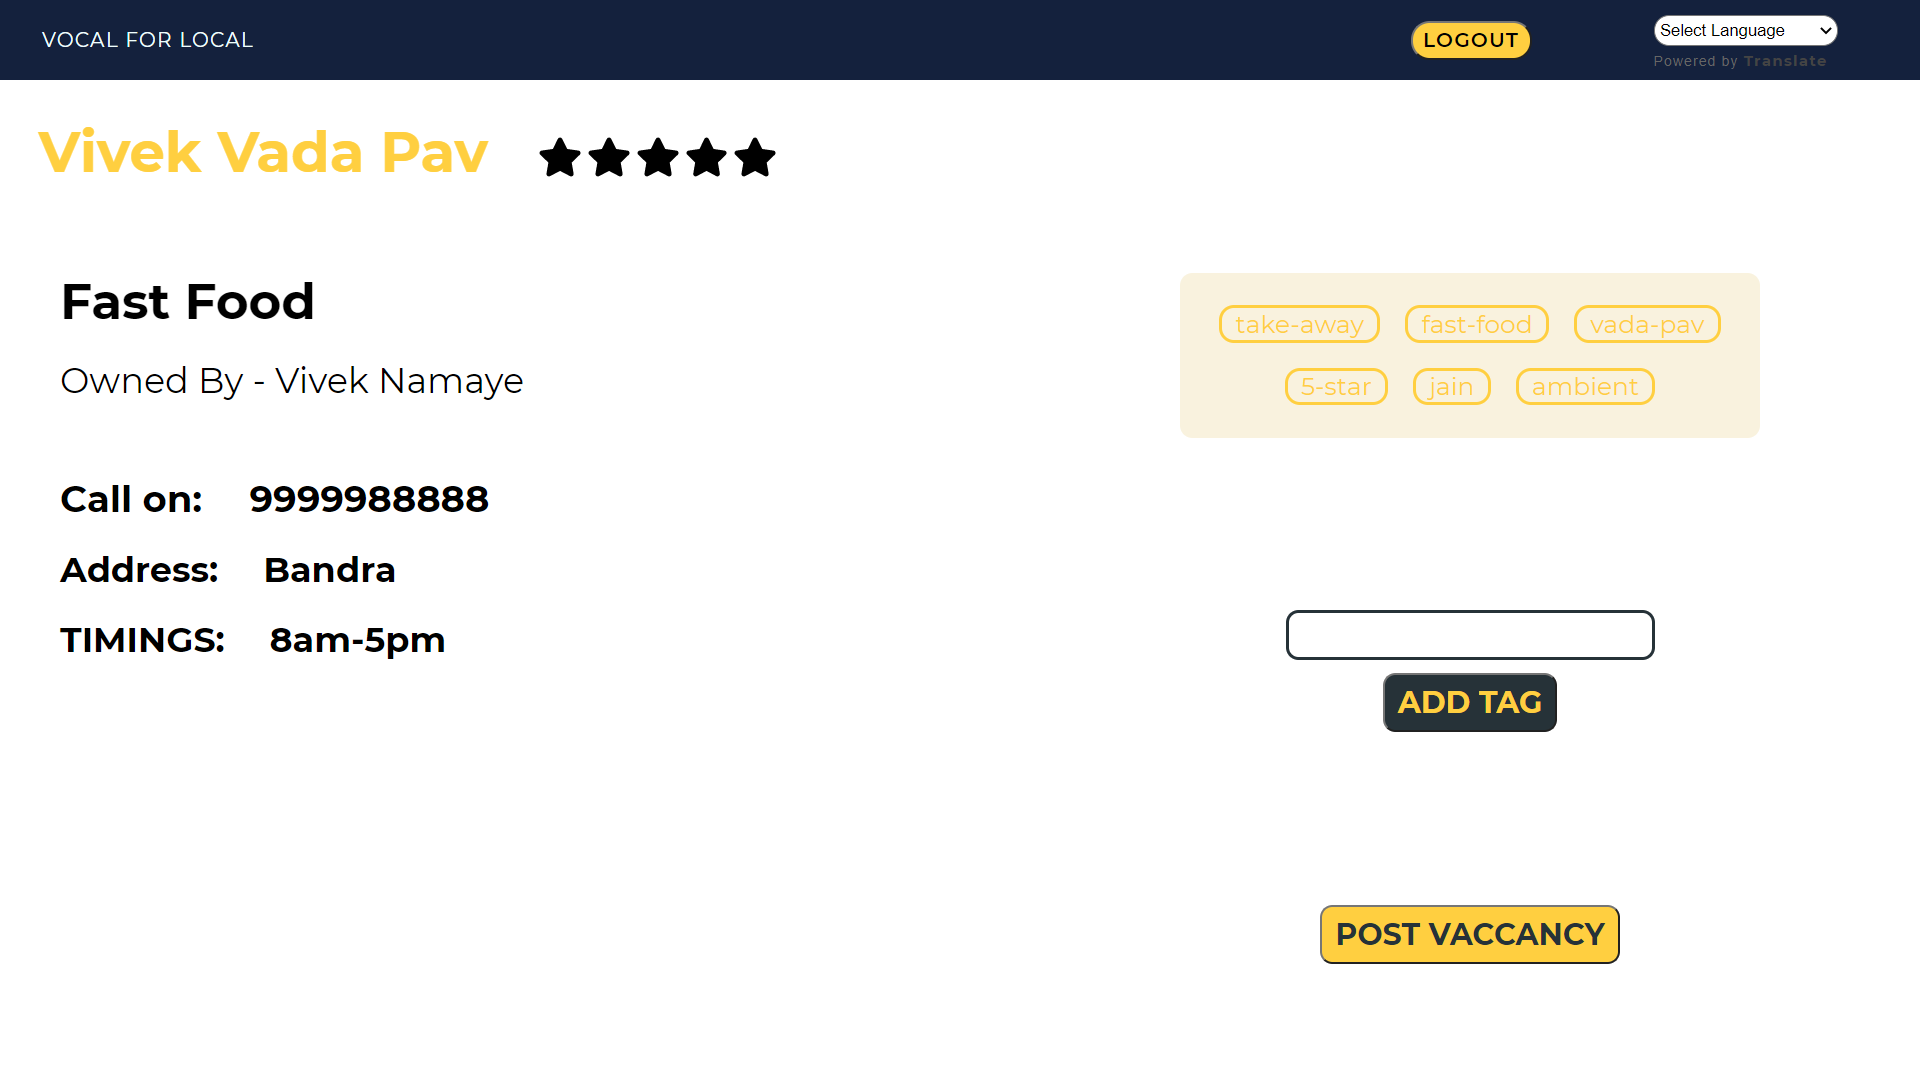
Task: Click the LOGOUT button
Action: coord(1470,40)
